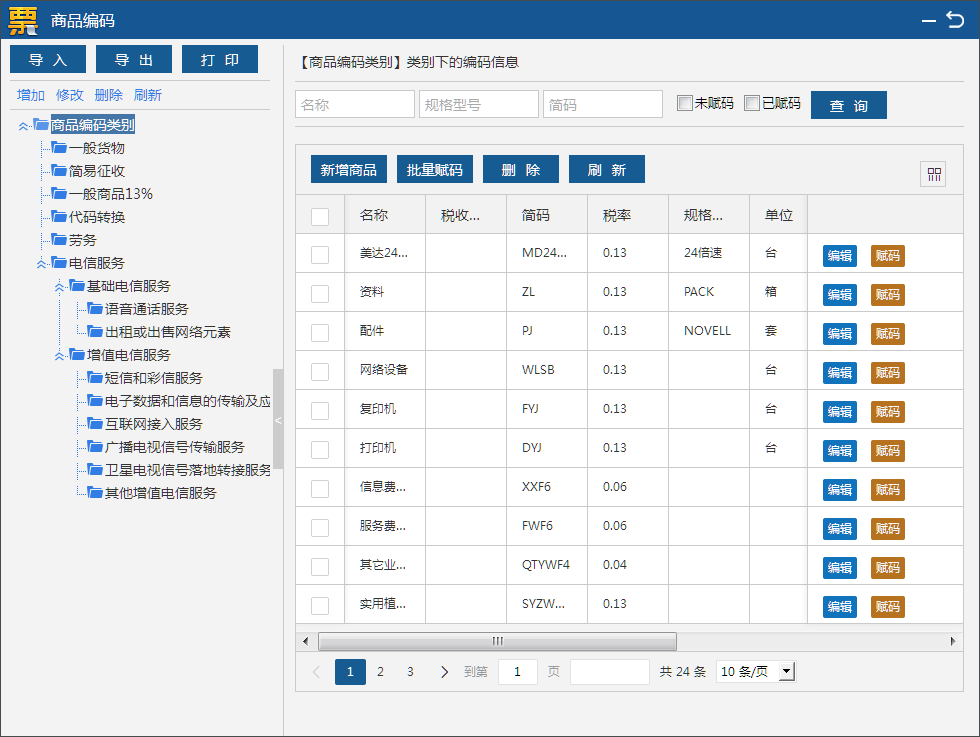Check the row checkbox for 打印机
980x737 pixels.
[320, 450]
